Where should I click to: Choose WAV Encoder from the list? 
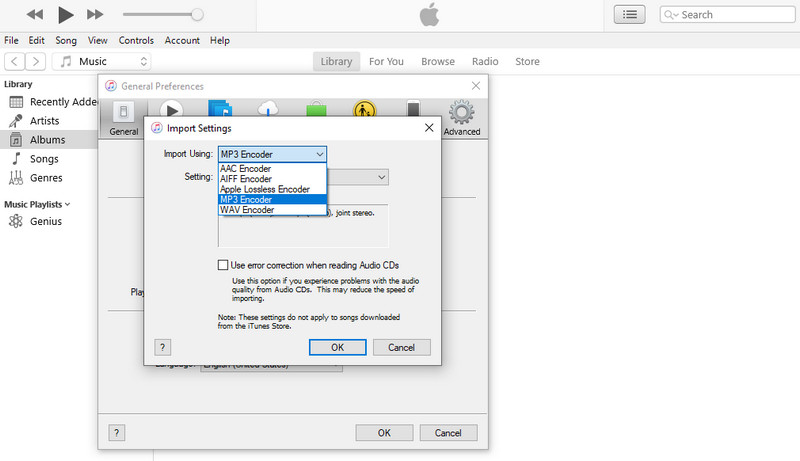click(x=272, y=210)
